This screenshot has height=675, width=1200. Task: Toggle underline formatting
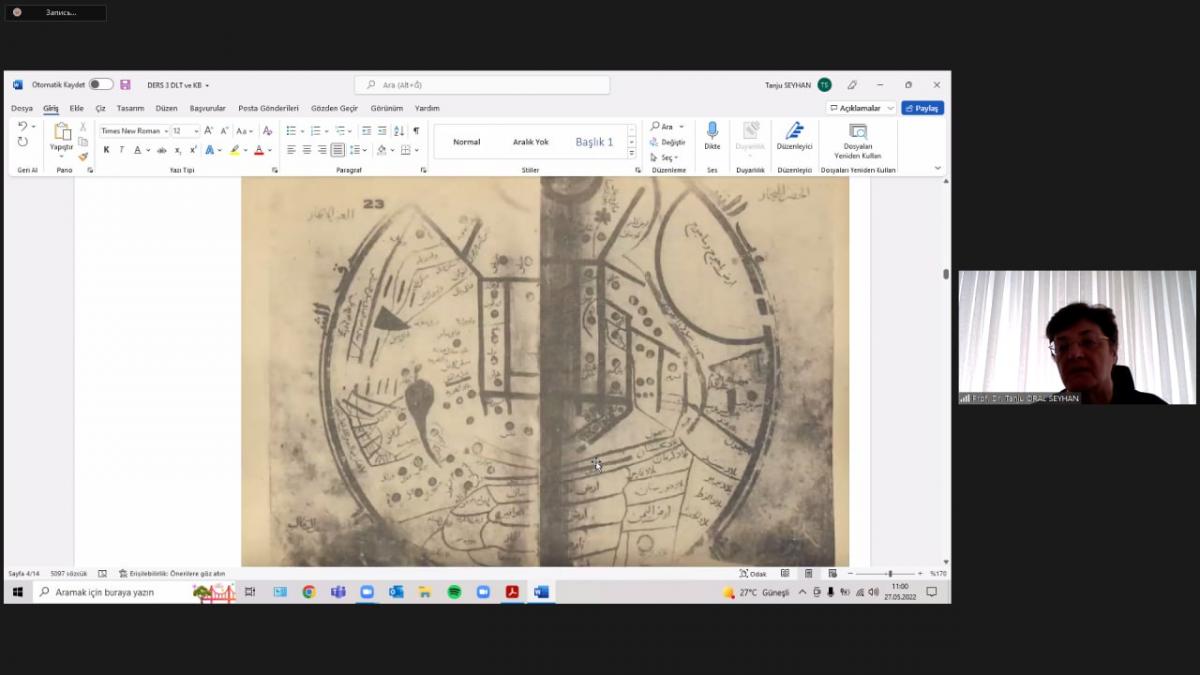tap(138, 150)
